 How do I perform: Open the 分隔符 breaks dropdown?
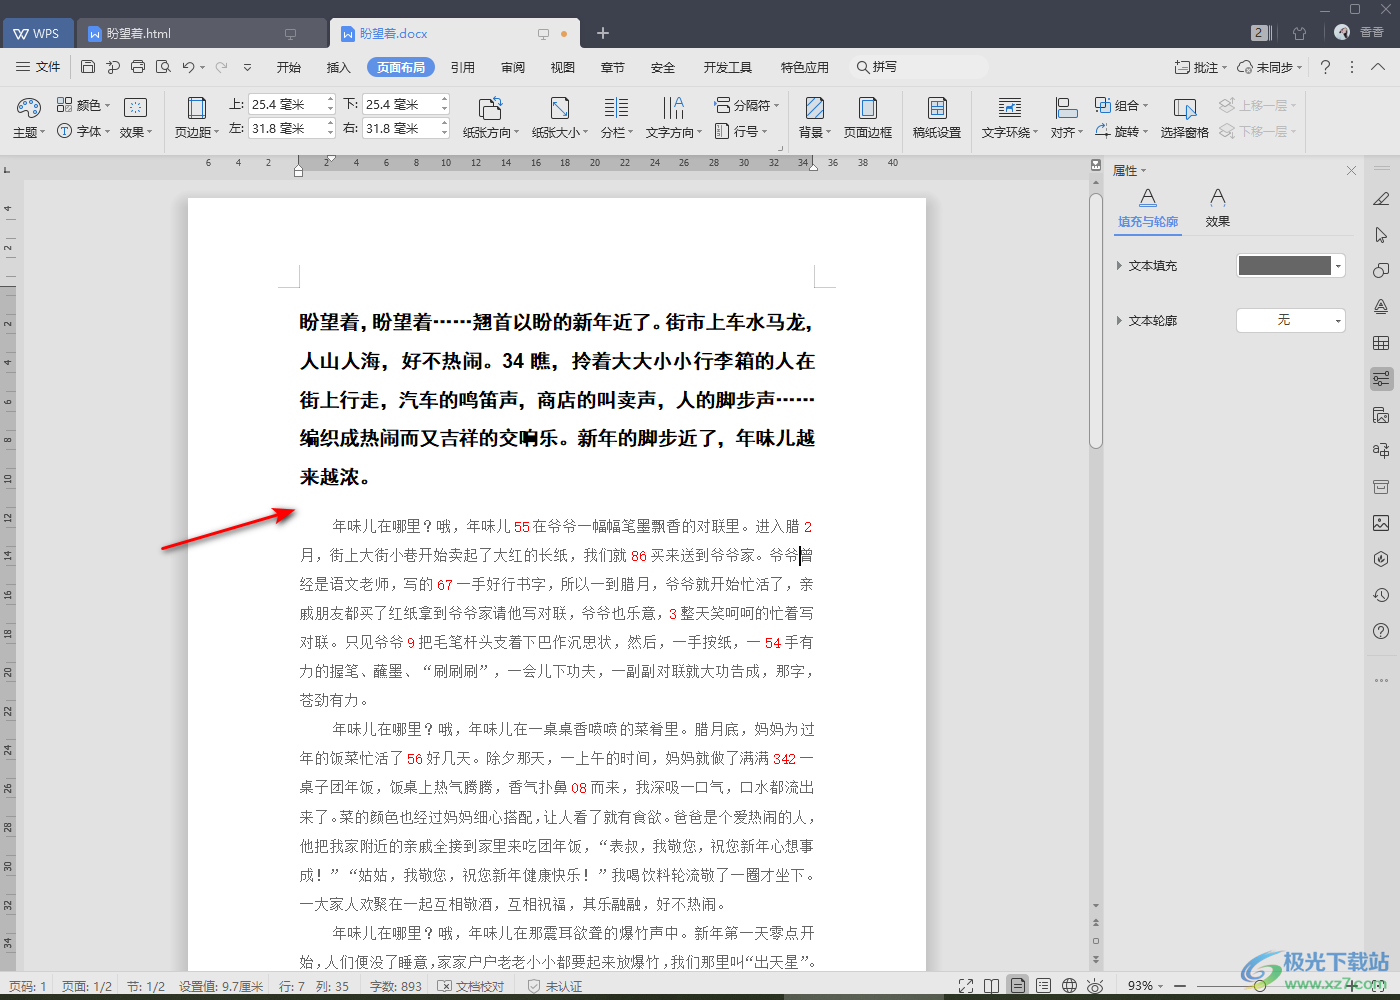click(x=746, y=105)
